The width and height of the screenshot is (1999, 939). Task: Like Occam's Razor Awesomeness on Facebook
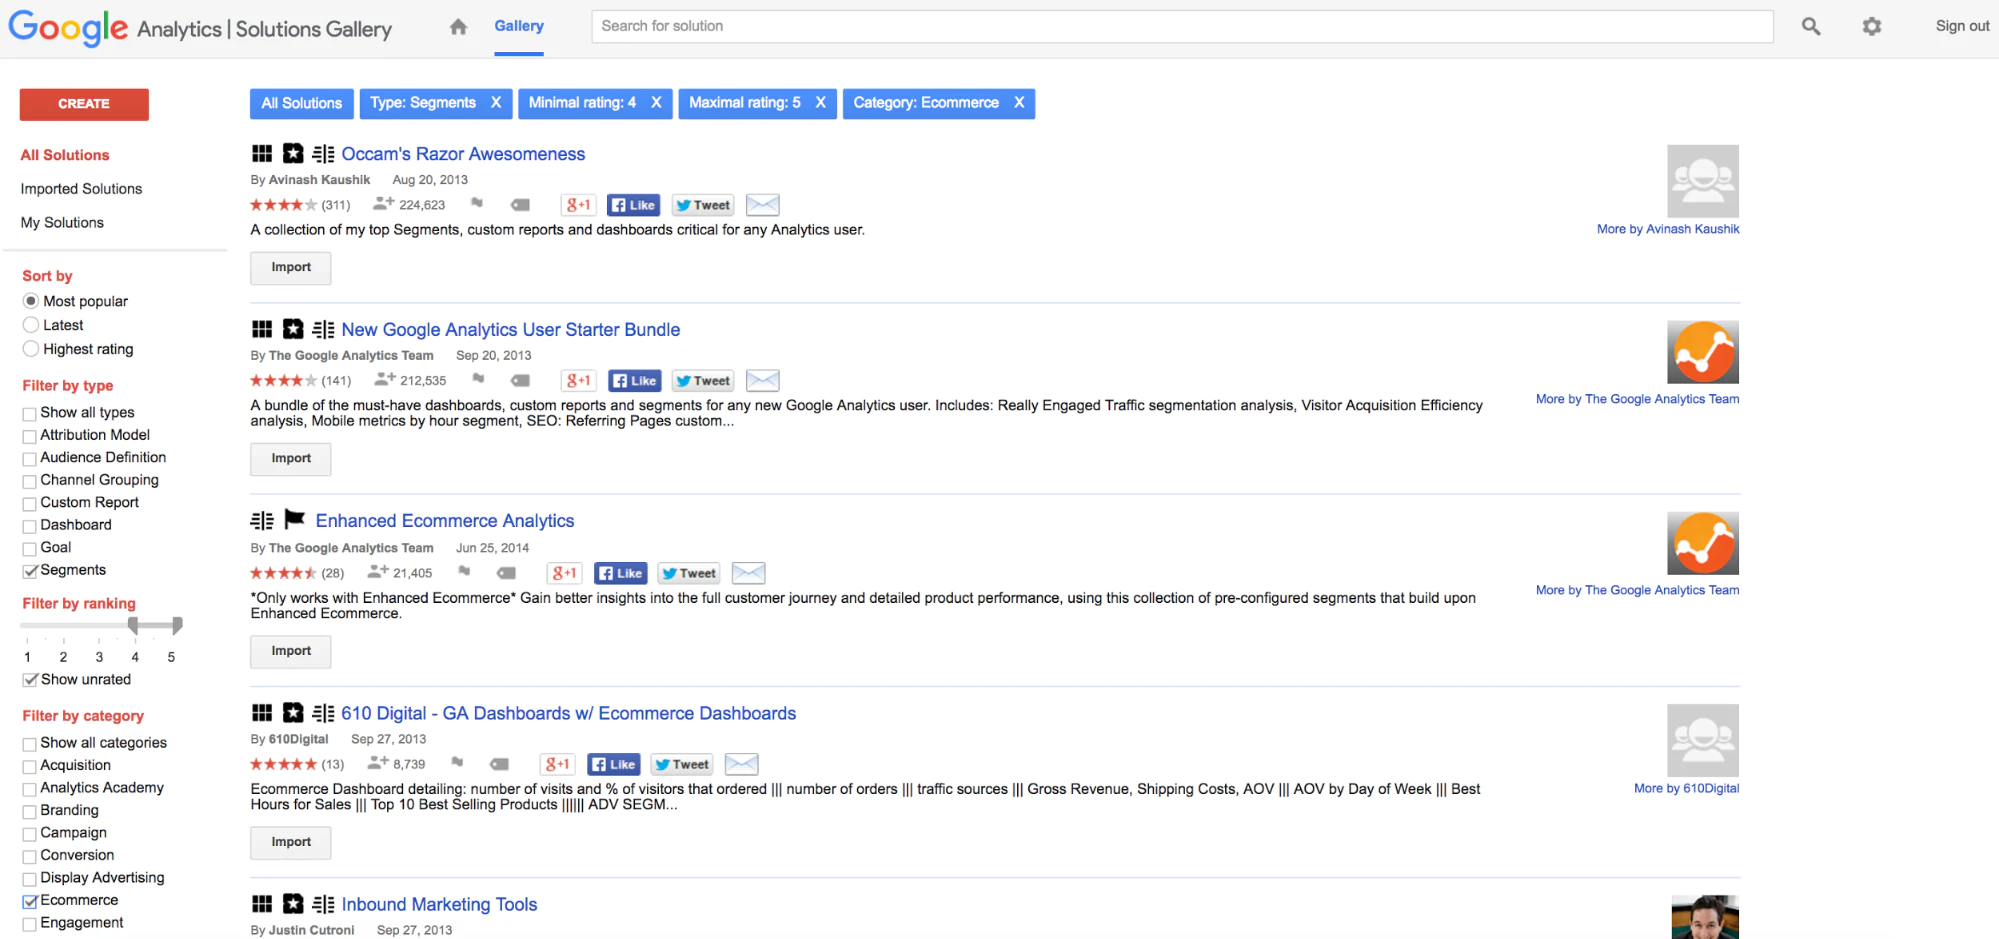coord(634,205)
